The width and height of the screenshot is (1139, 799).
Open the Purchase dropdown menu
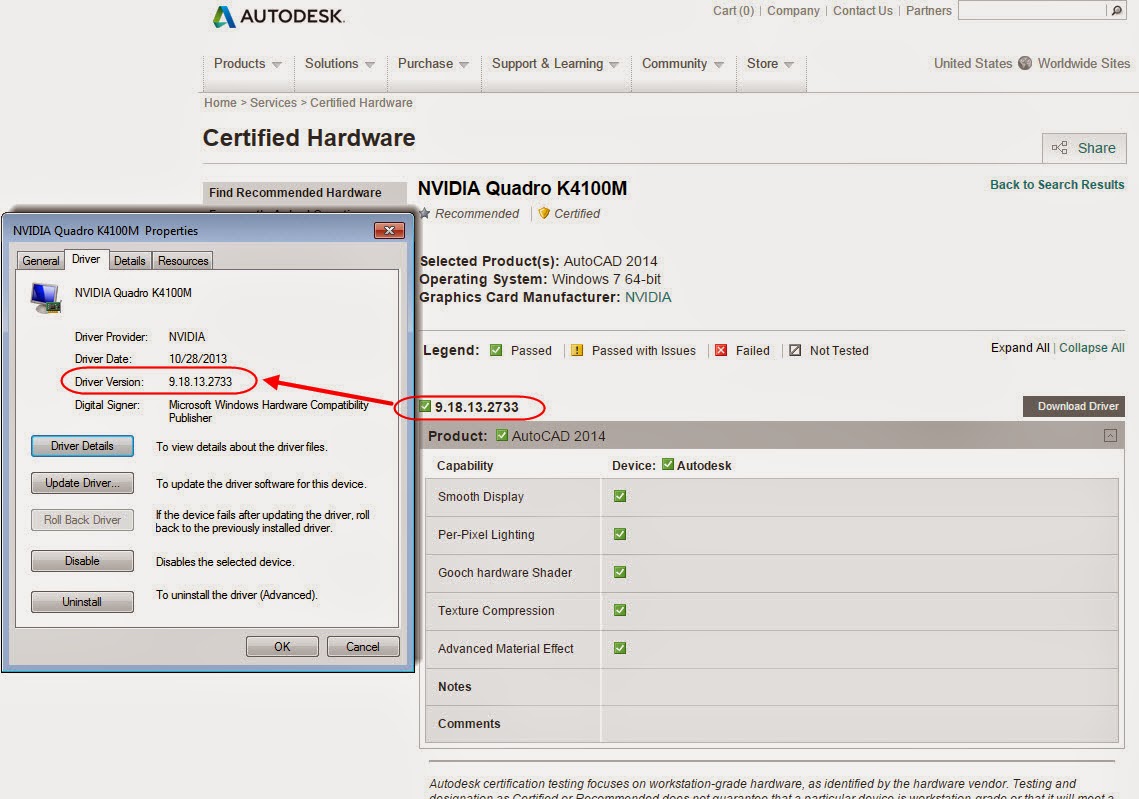point(433,64)
